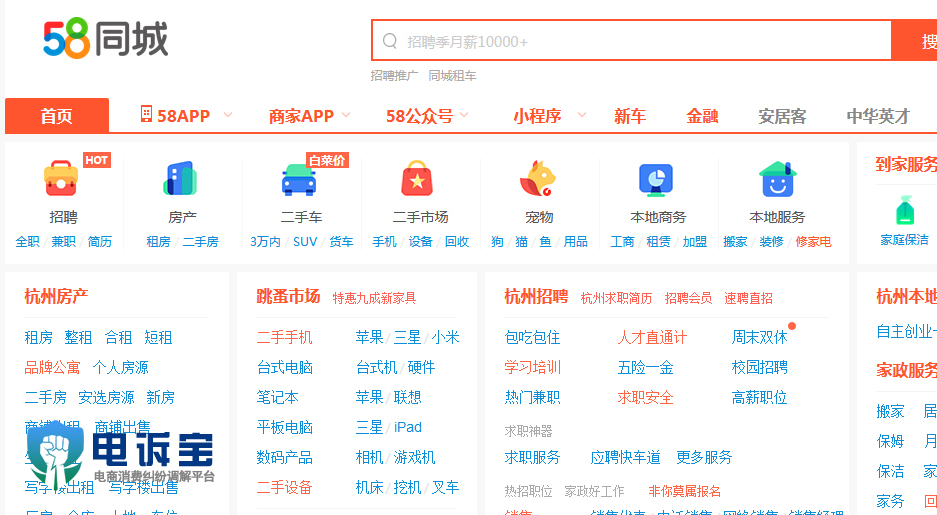Image resolution: width=937 pixels, height=515 pixels.
Task: Open the 金融 menu item
Action: point(702,116)
